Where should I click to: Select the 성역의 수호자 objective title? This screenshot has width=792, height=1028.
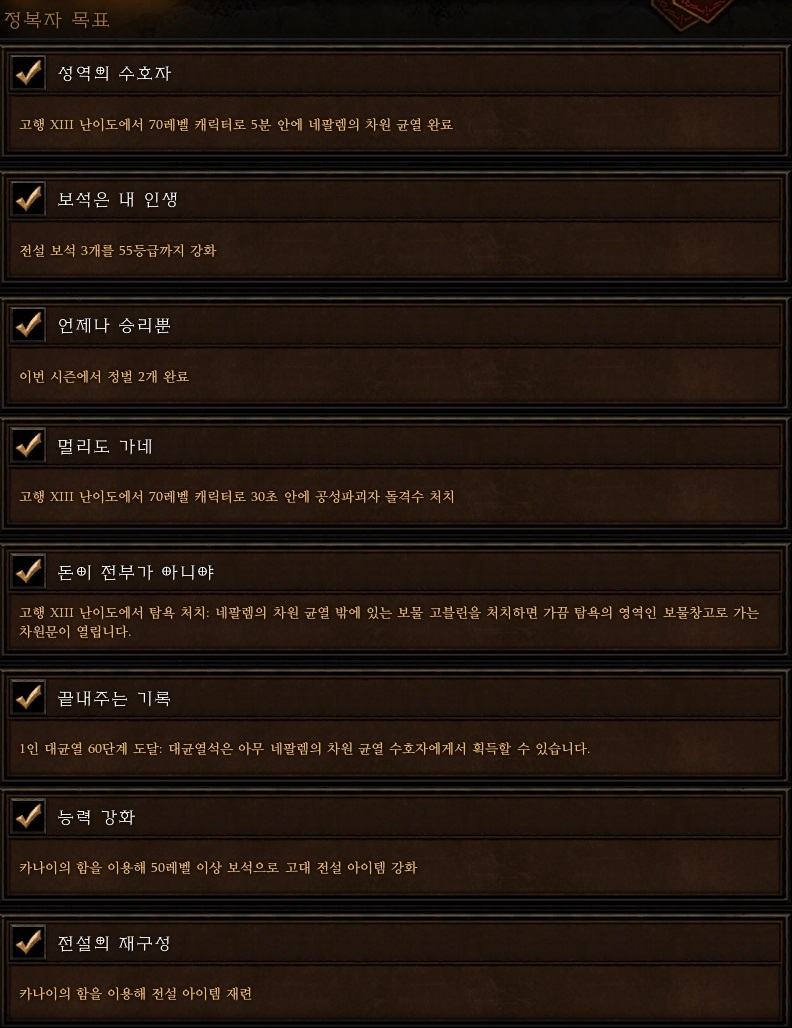114,73
